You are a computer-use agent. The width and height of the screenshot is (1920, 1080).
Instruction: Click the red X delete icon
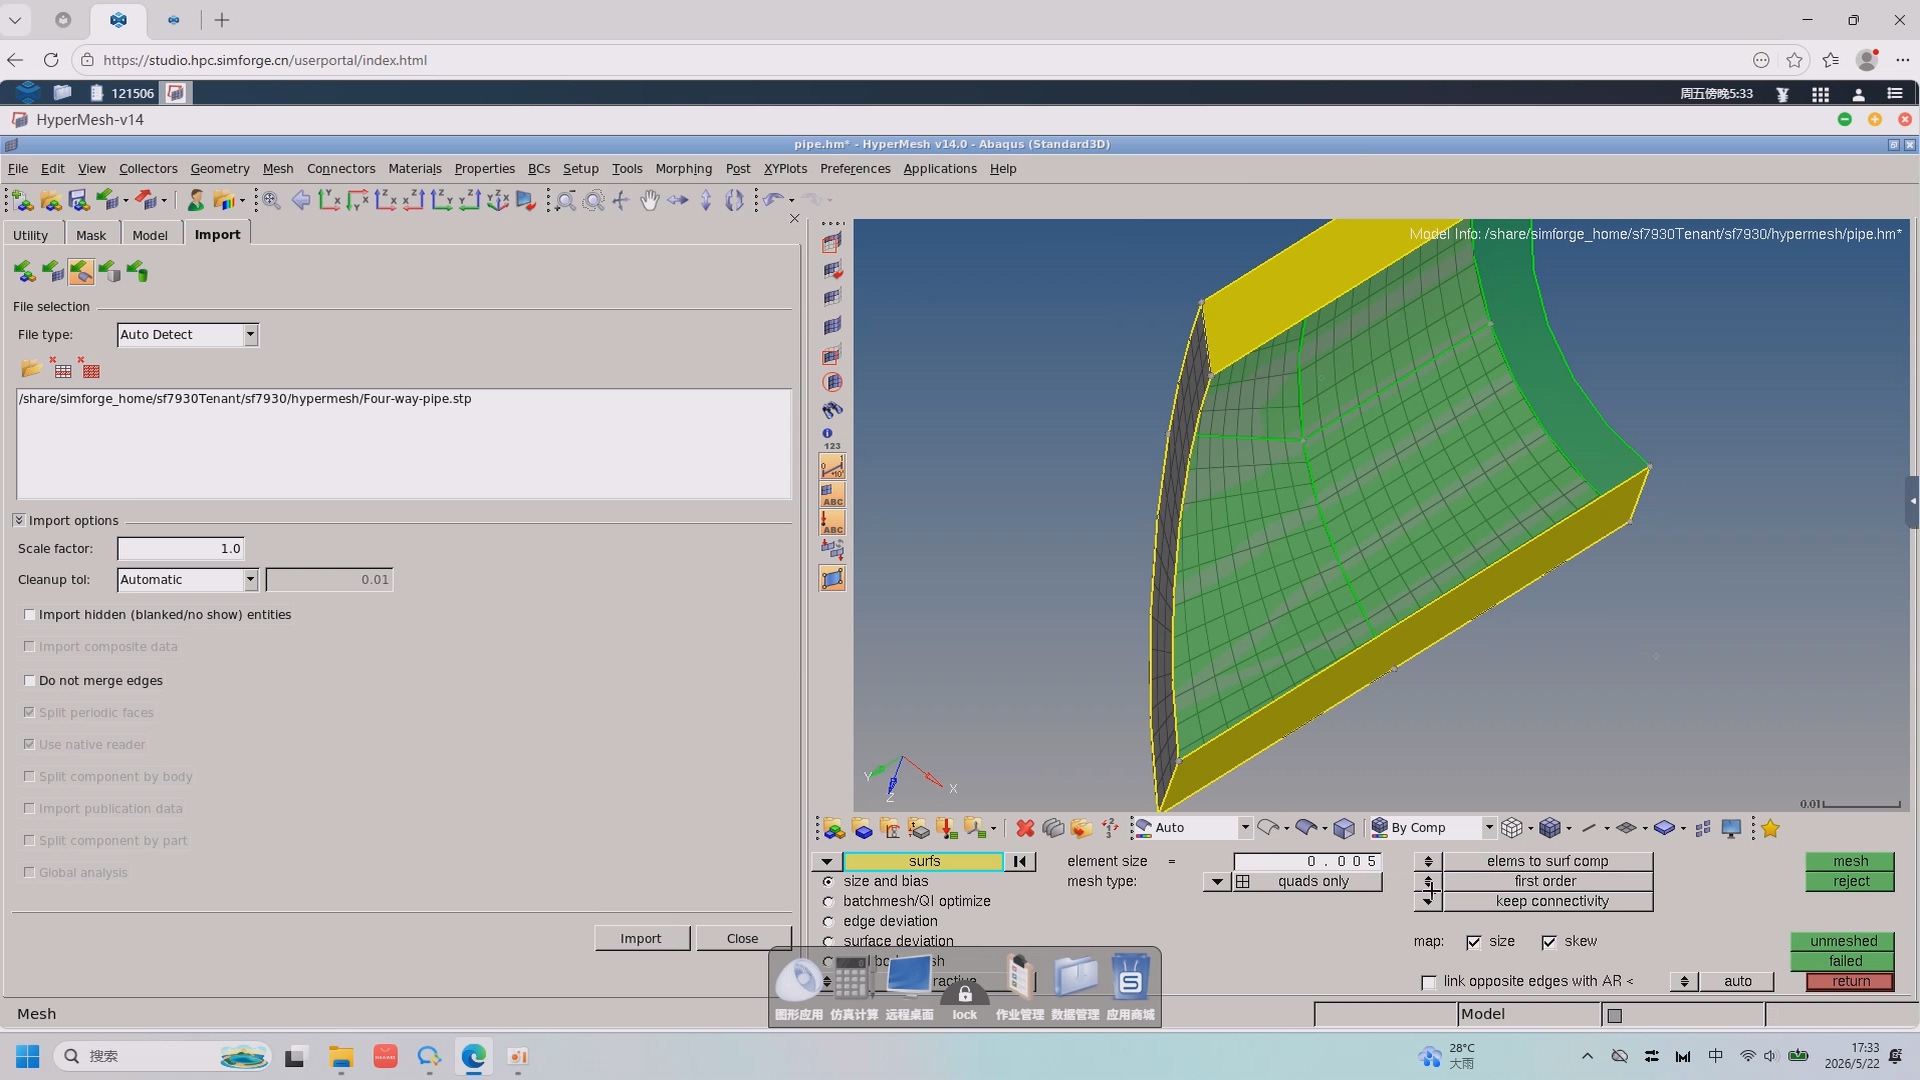click(1025, 828)
